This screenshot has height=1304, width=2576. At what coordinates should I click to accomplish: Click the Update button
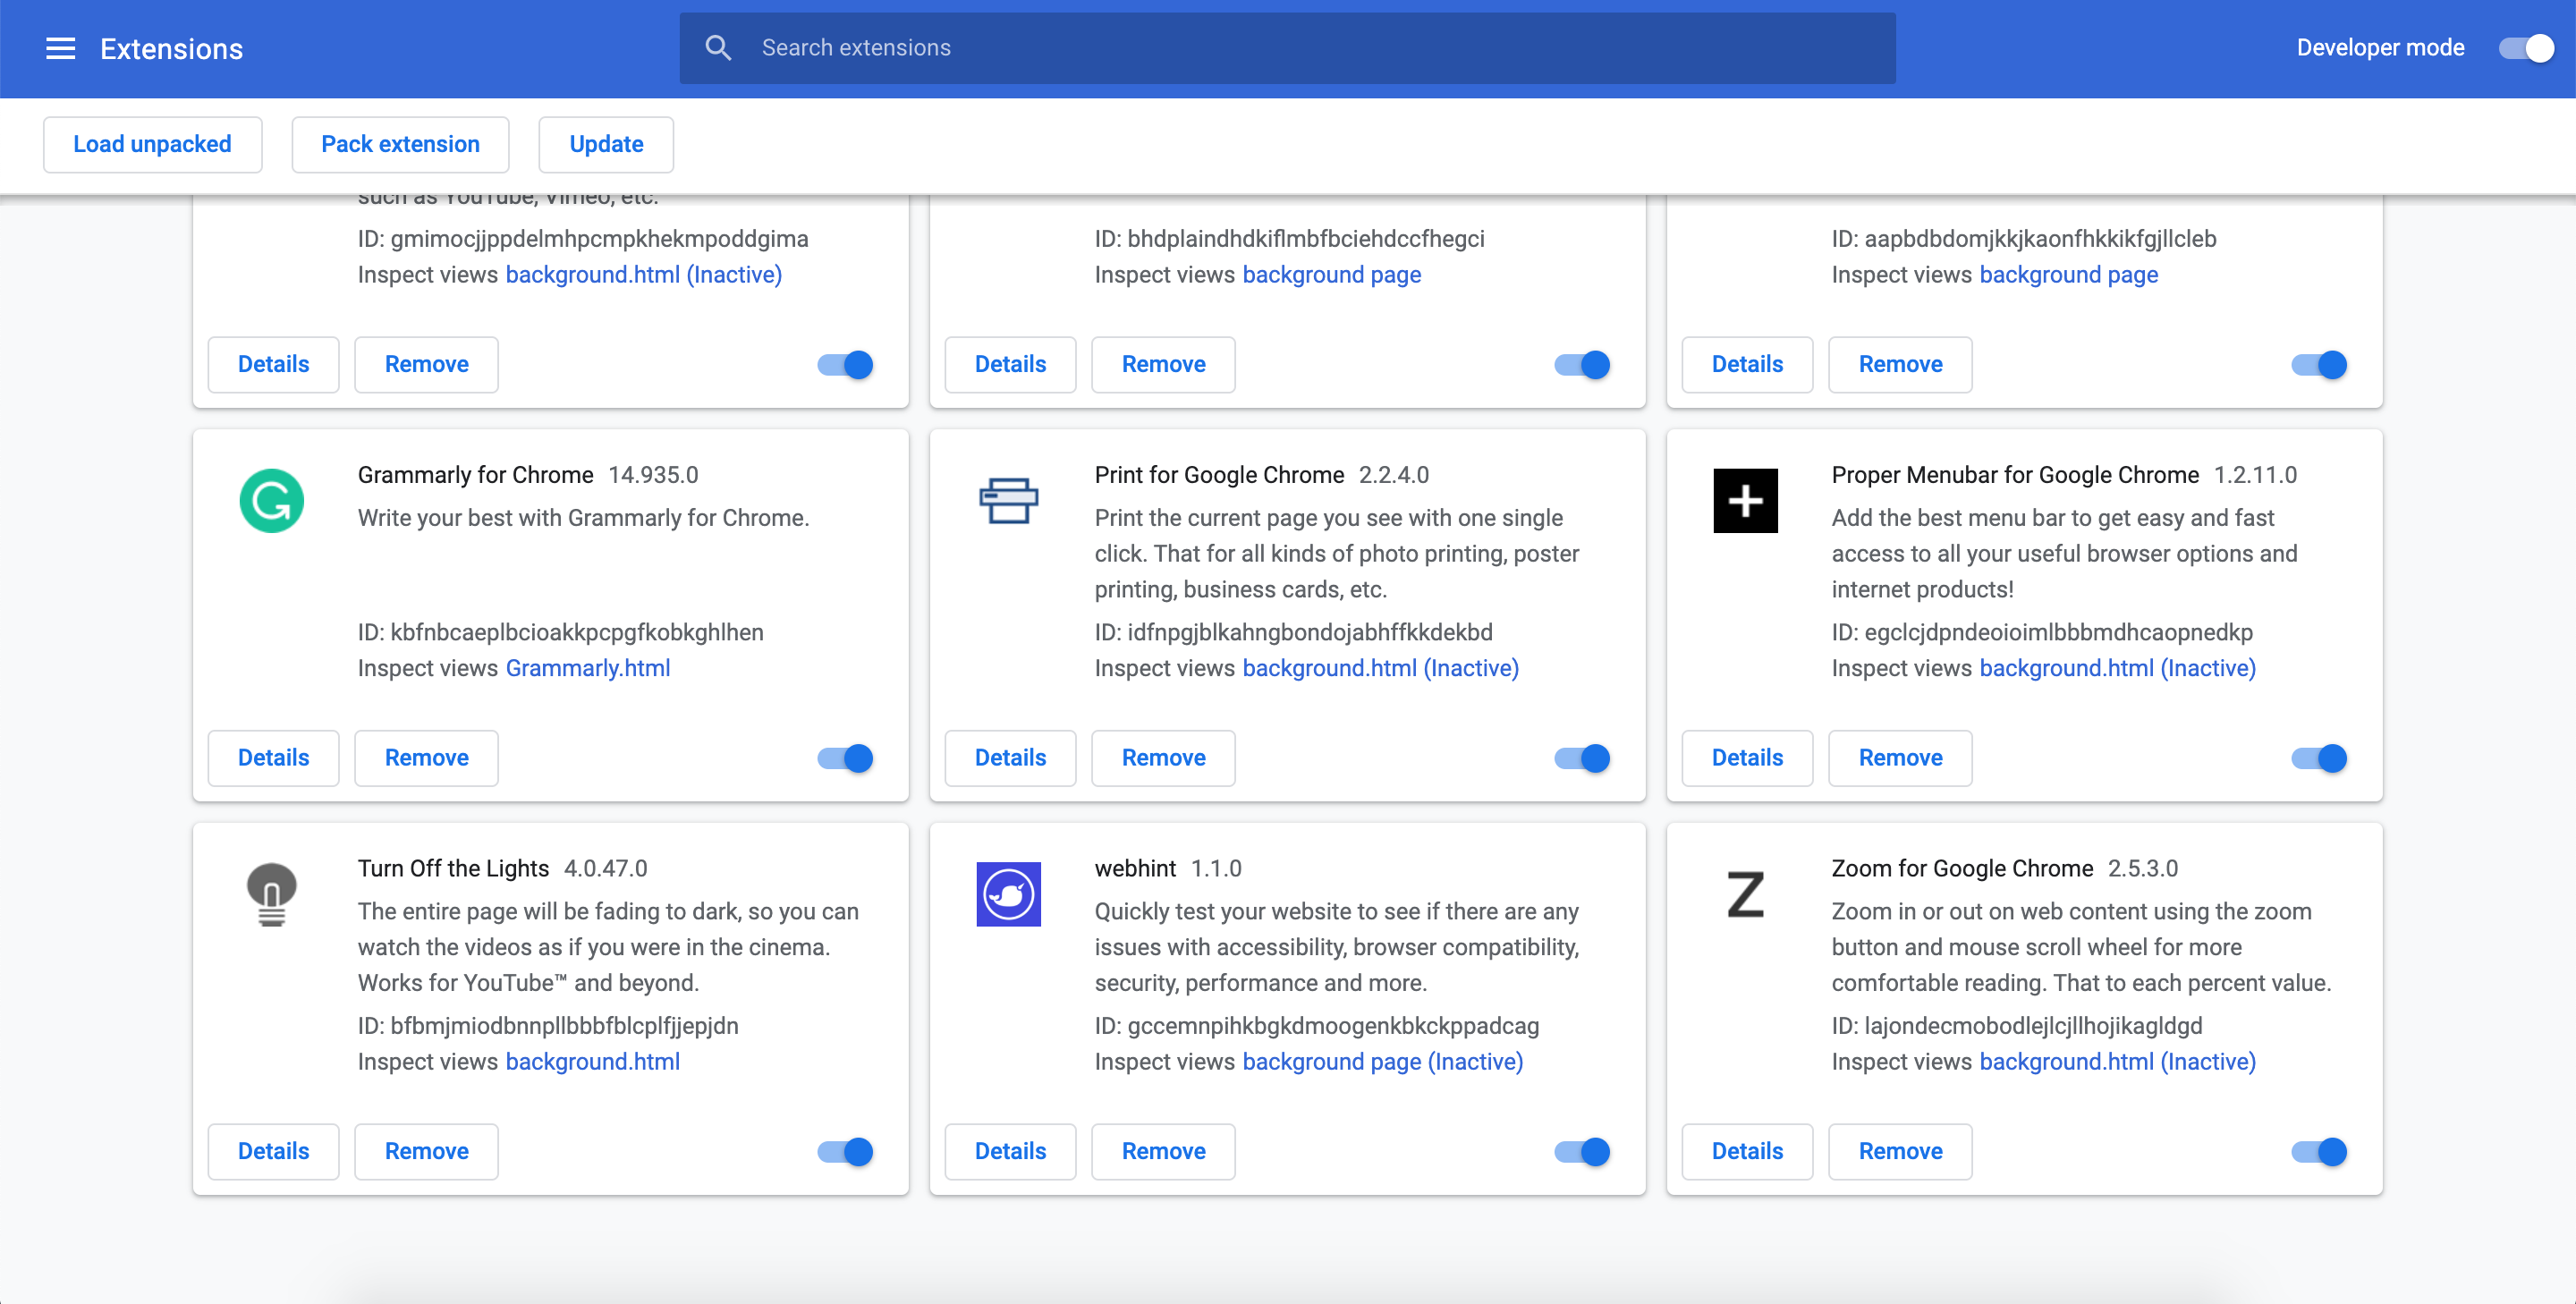[606, 144]
